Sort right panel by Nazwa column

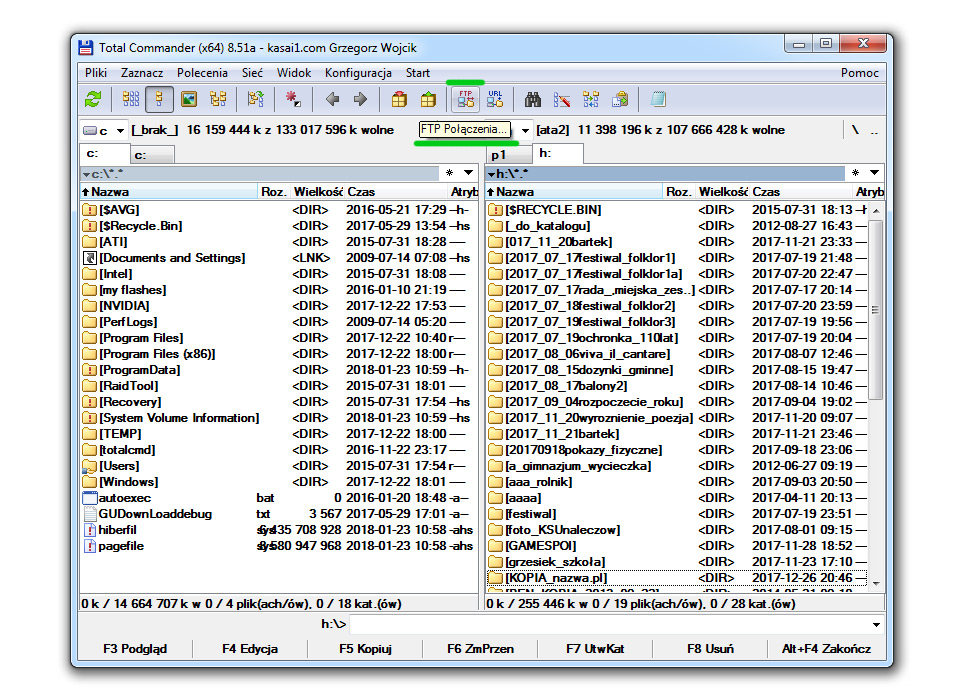coord(575,192)
